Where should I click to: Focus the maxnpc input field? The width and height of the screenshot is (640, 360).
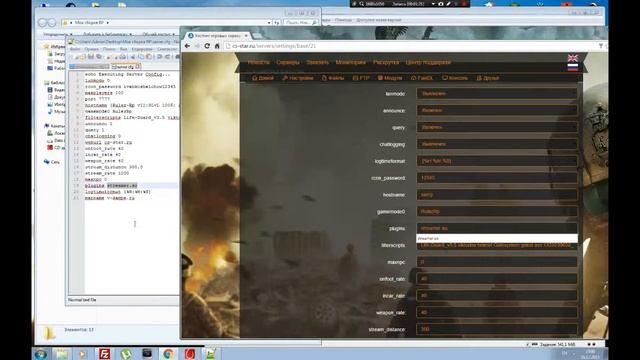(497, 262)
